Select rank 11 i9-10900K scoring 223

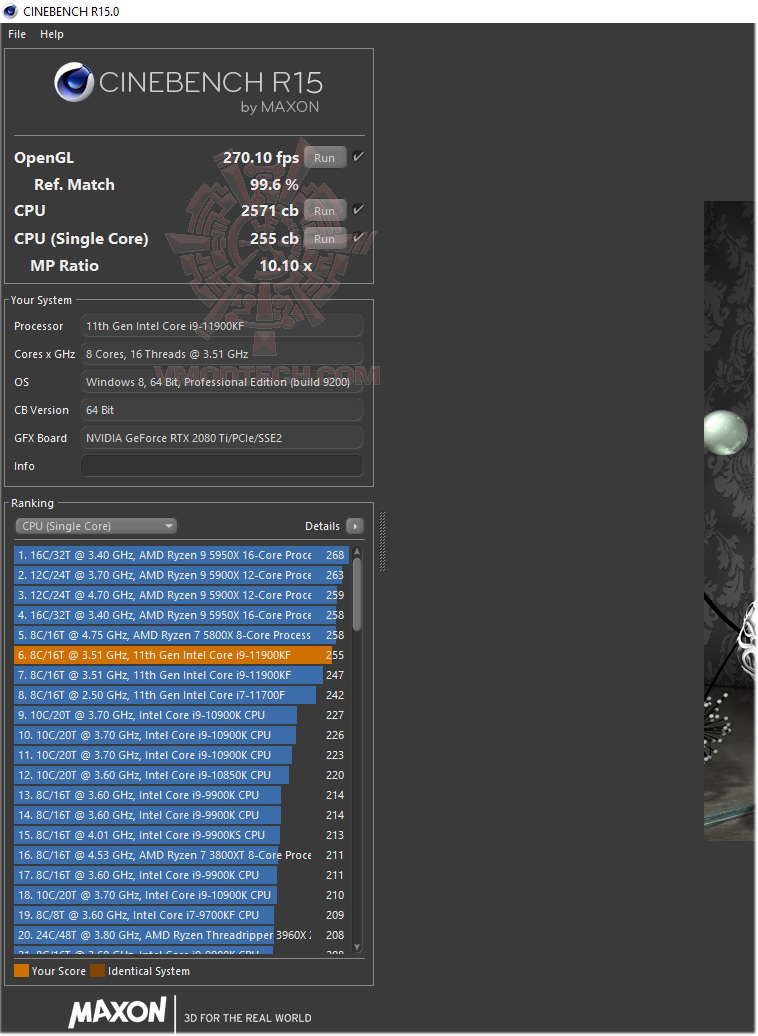point(182,755)
